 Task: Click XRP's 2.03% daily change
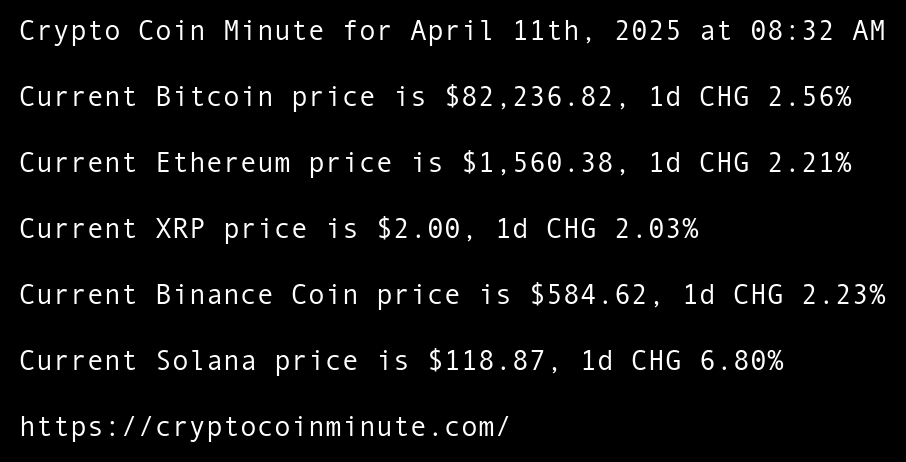coord(656,229)
